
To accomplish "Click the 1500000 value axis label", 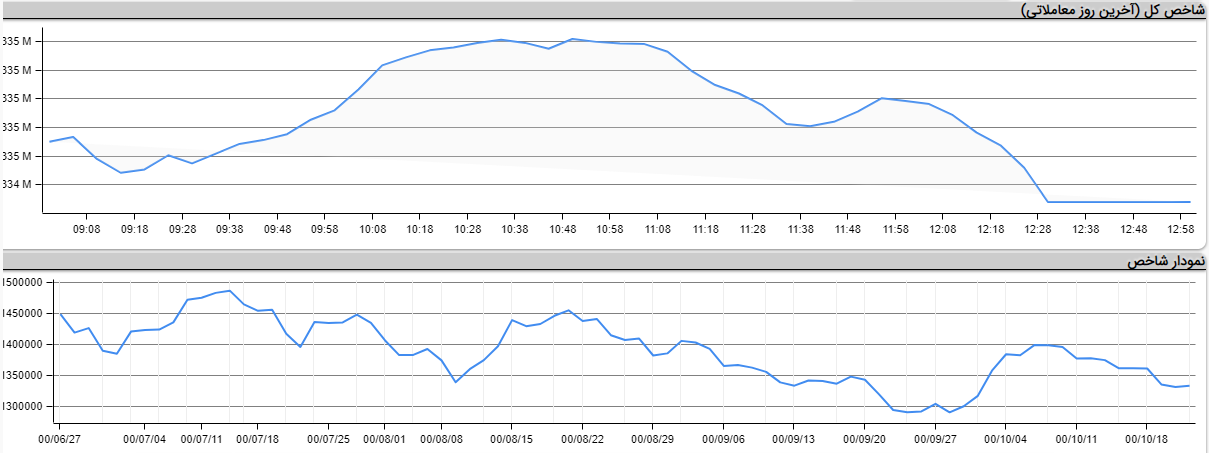I will [x=20, y=283].
